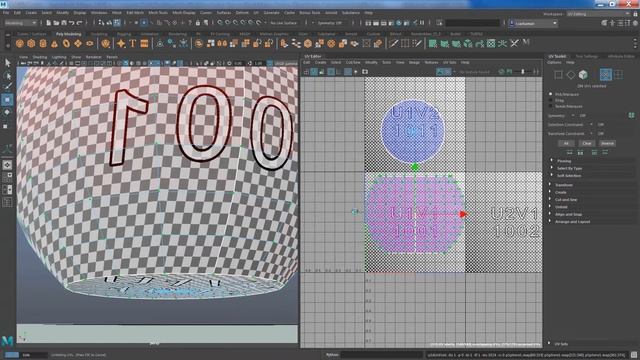Create a polygon sphere from the shelf

[x=20, y=43]
